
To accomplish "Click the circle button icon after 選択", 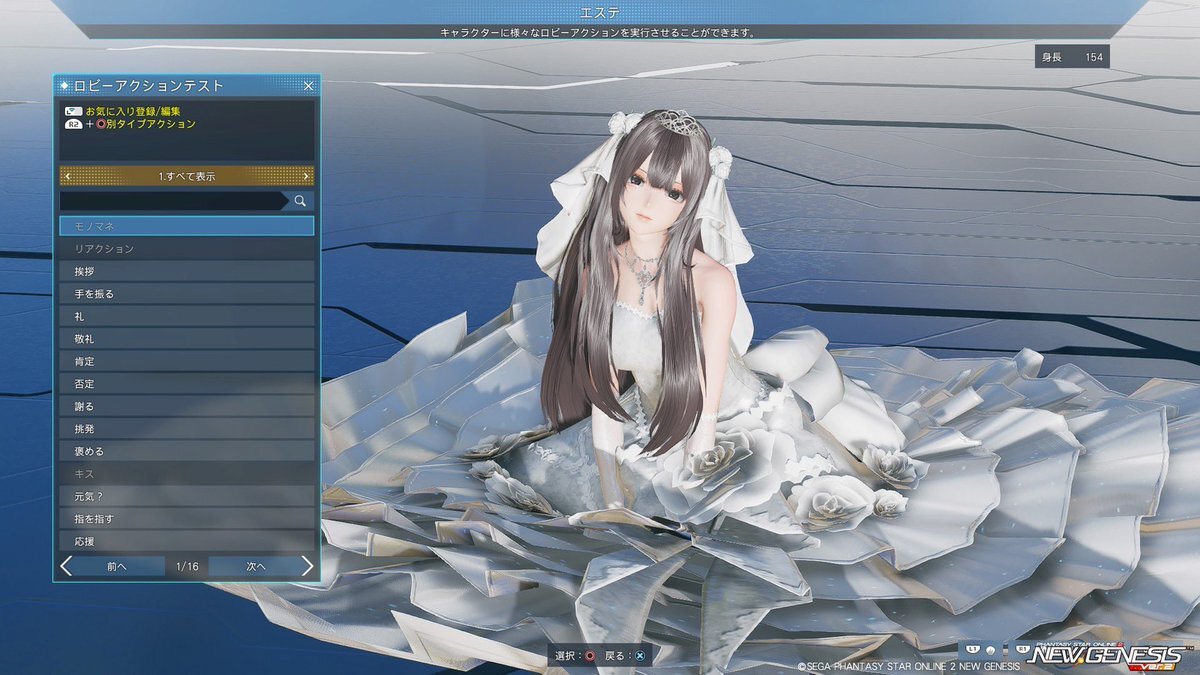I will [589, 656].
